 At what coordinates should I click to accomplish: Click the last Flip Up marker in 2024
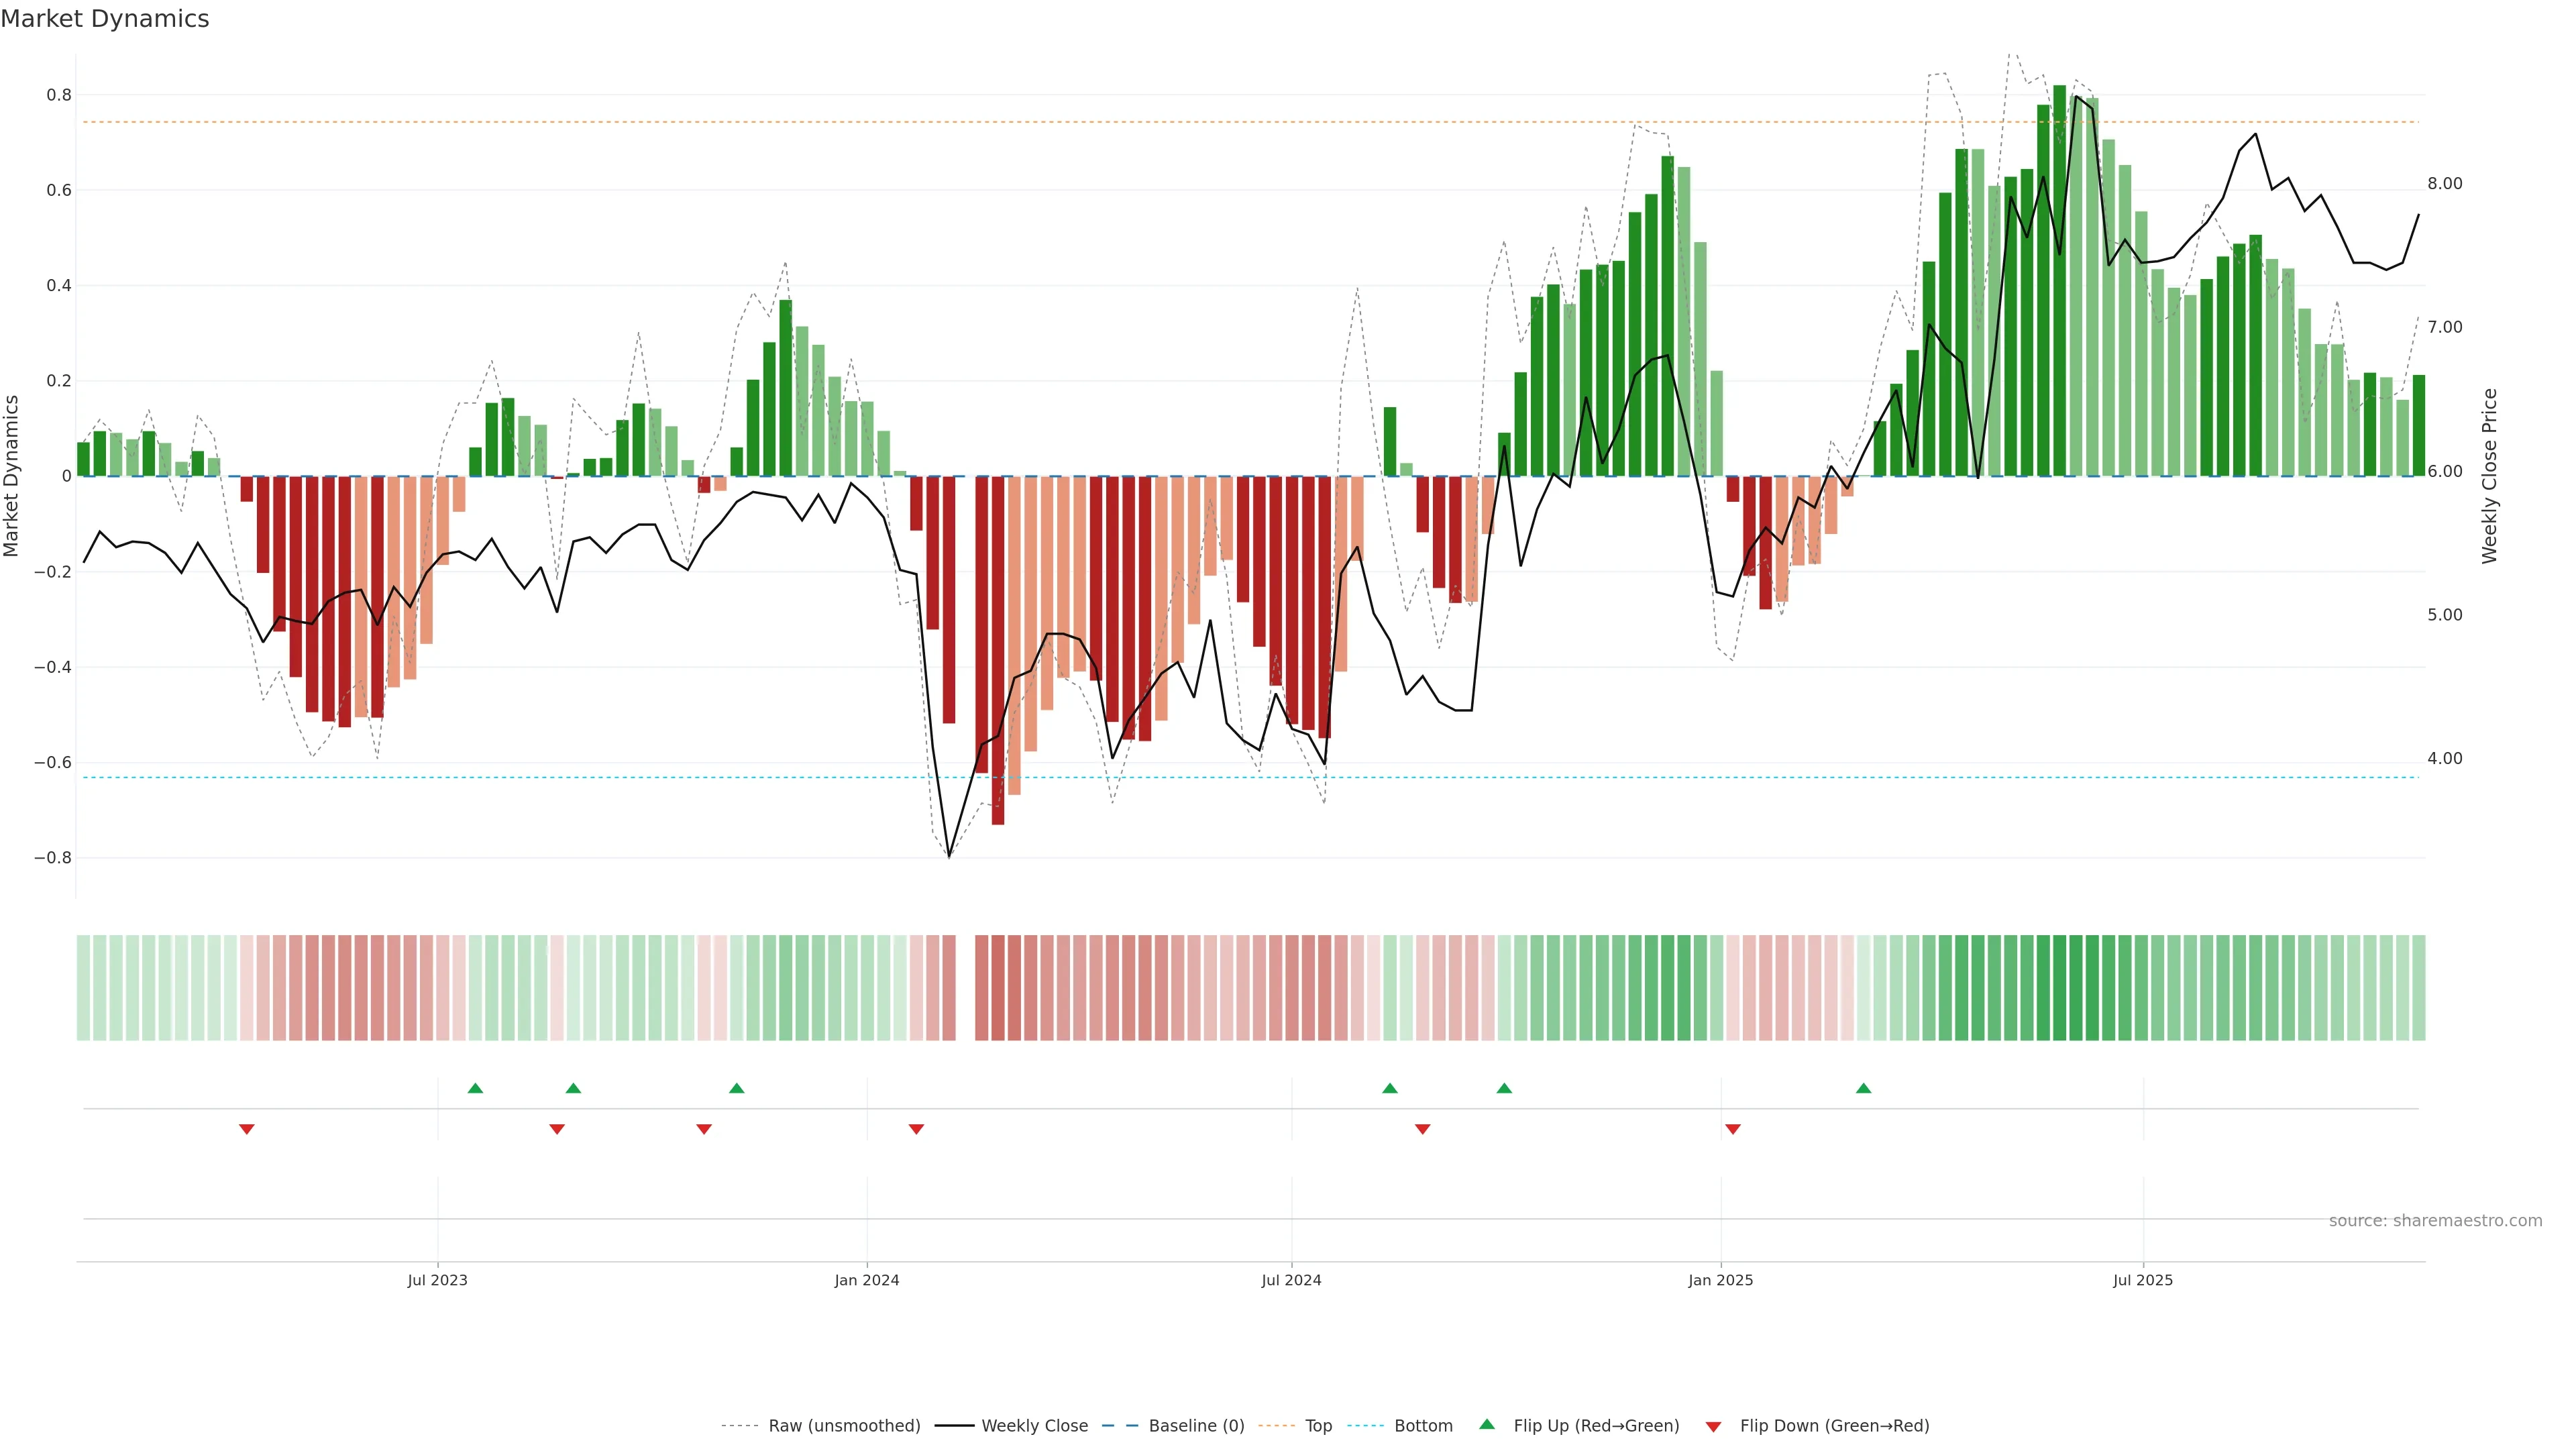(x=1504, y=1088)
